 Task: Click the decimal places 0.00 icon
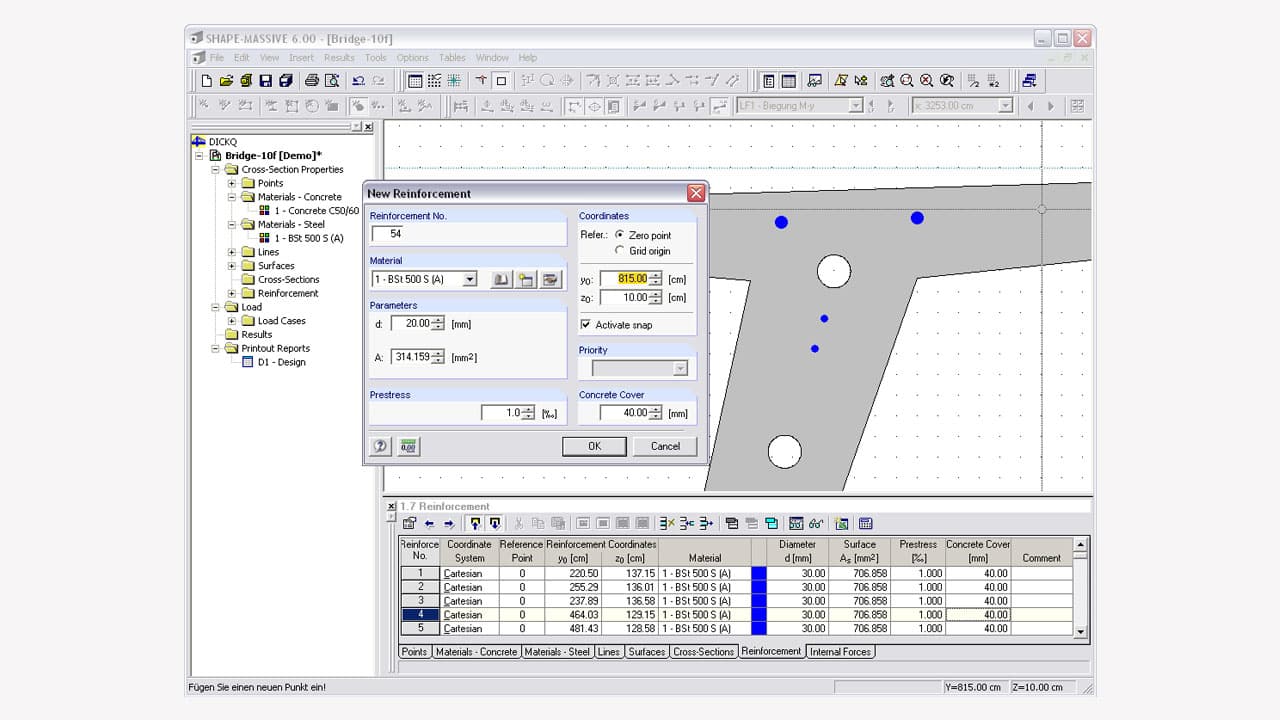point(408,447)
